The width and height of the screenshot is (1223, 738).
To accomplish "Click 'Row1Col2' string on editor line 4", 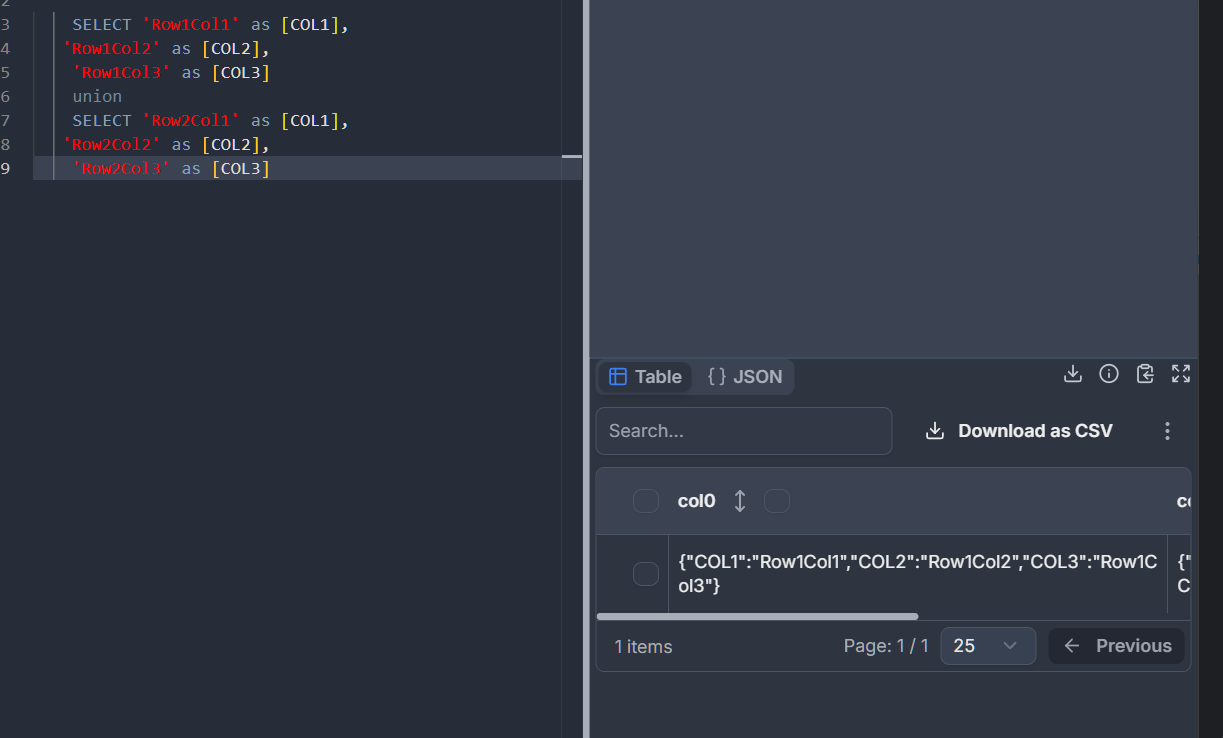I will pos(112,48).
